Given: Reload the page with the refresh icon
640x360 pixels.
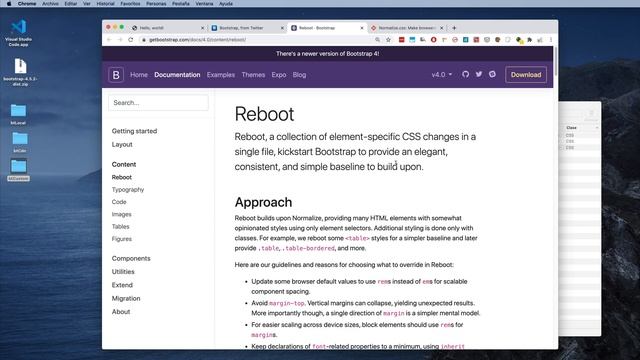Looking at the screenshot, I should pyautogui.click(x=131, y=40).
